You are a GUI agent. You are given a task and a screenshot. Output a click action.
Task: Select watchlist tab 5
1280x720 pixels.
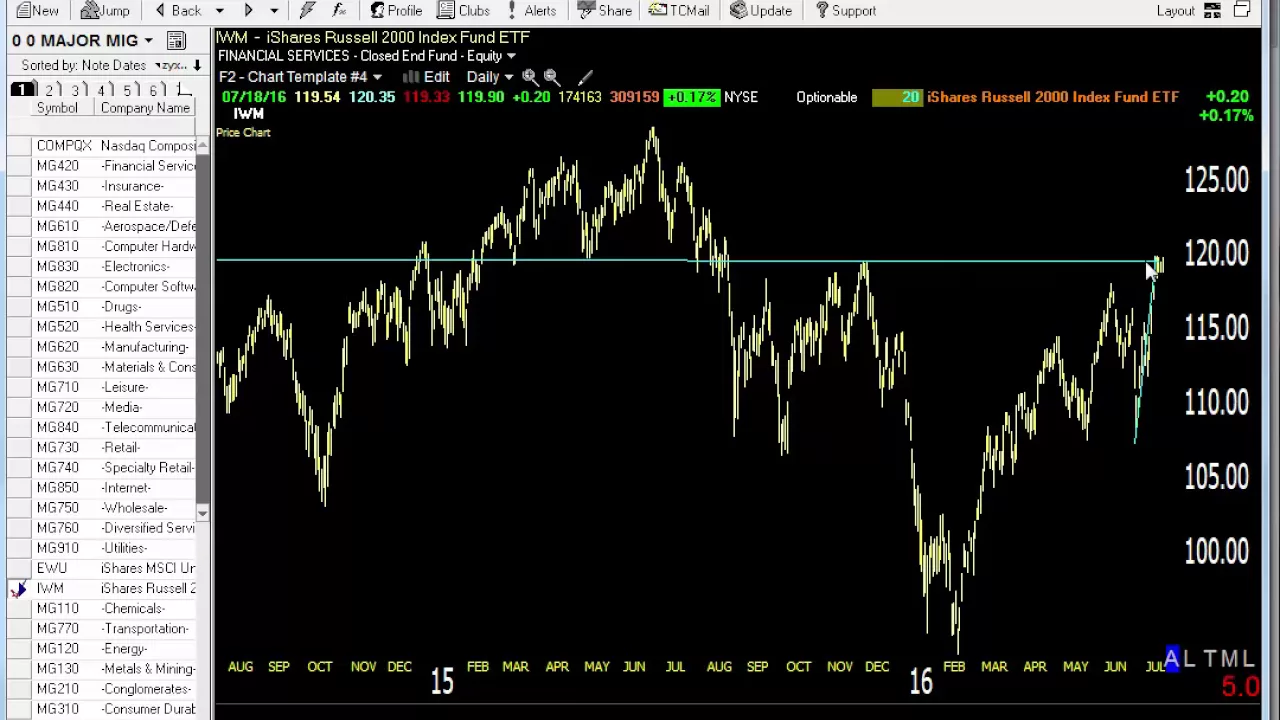point(127,90)
